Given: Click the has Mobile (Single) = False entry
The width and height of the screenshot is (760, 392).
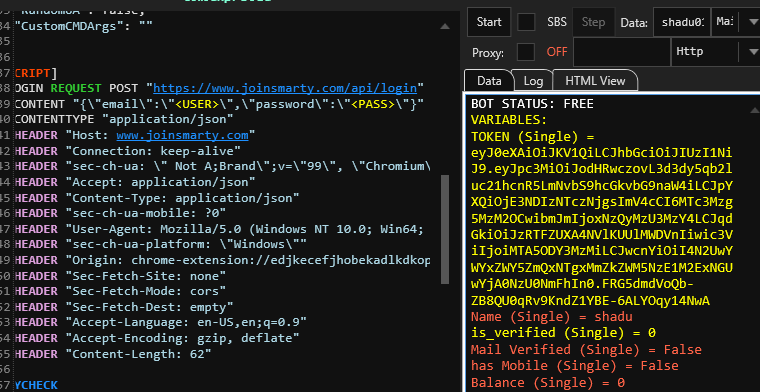Looking at the screenshot, I should (x=575, y=366).
